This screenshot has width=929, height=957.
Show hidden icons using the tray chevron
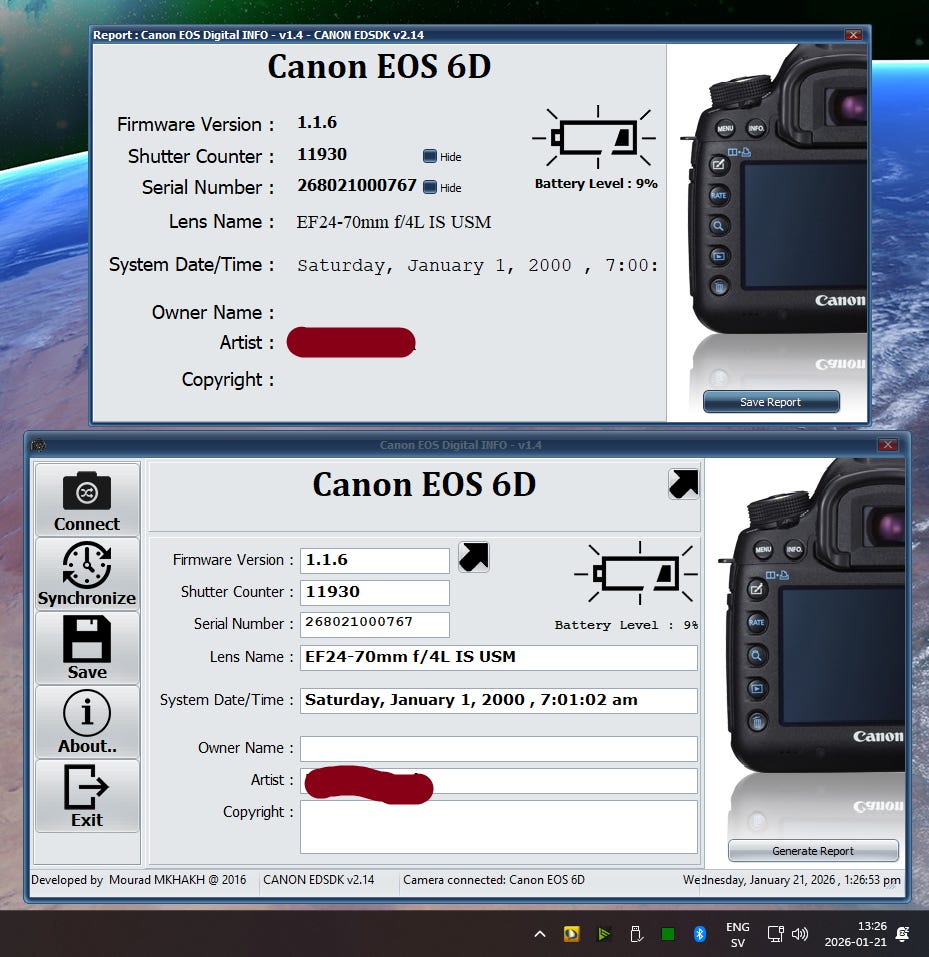pos(540,934)
